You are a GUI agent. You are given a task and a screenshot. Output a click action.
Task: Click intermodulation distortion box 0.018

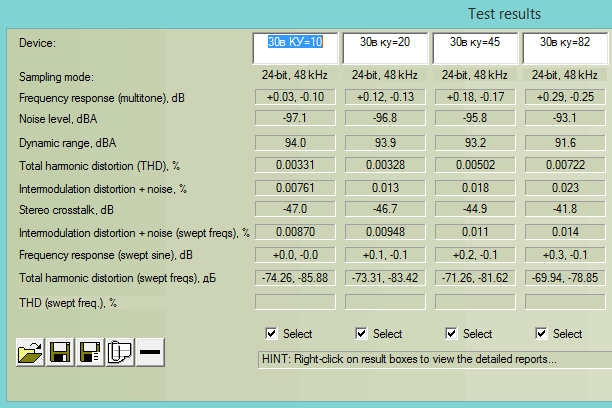475,188
